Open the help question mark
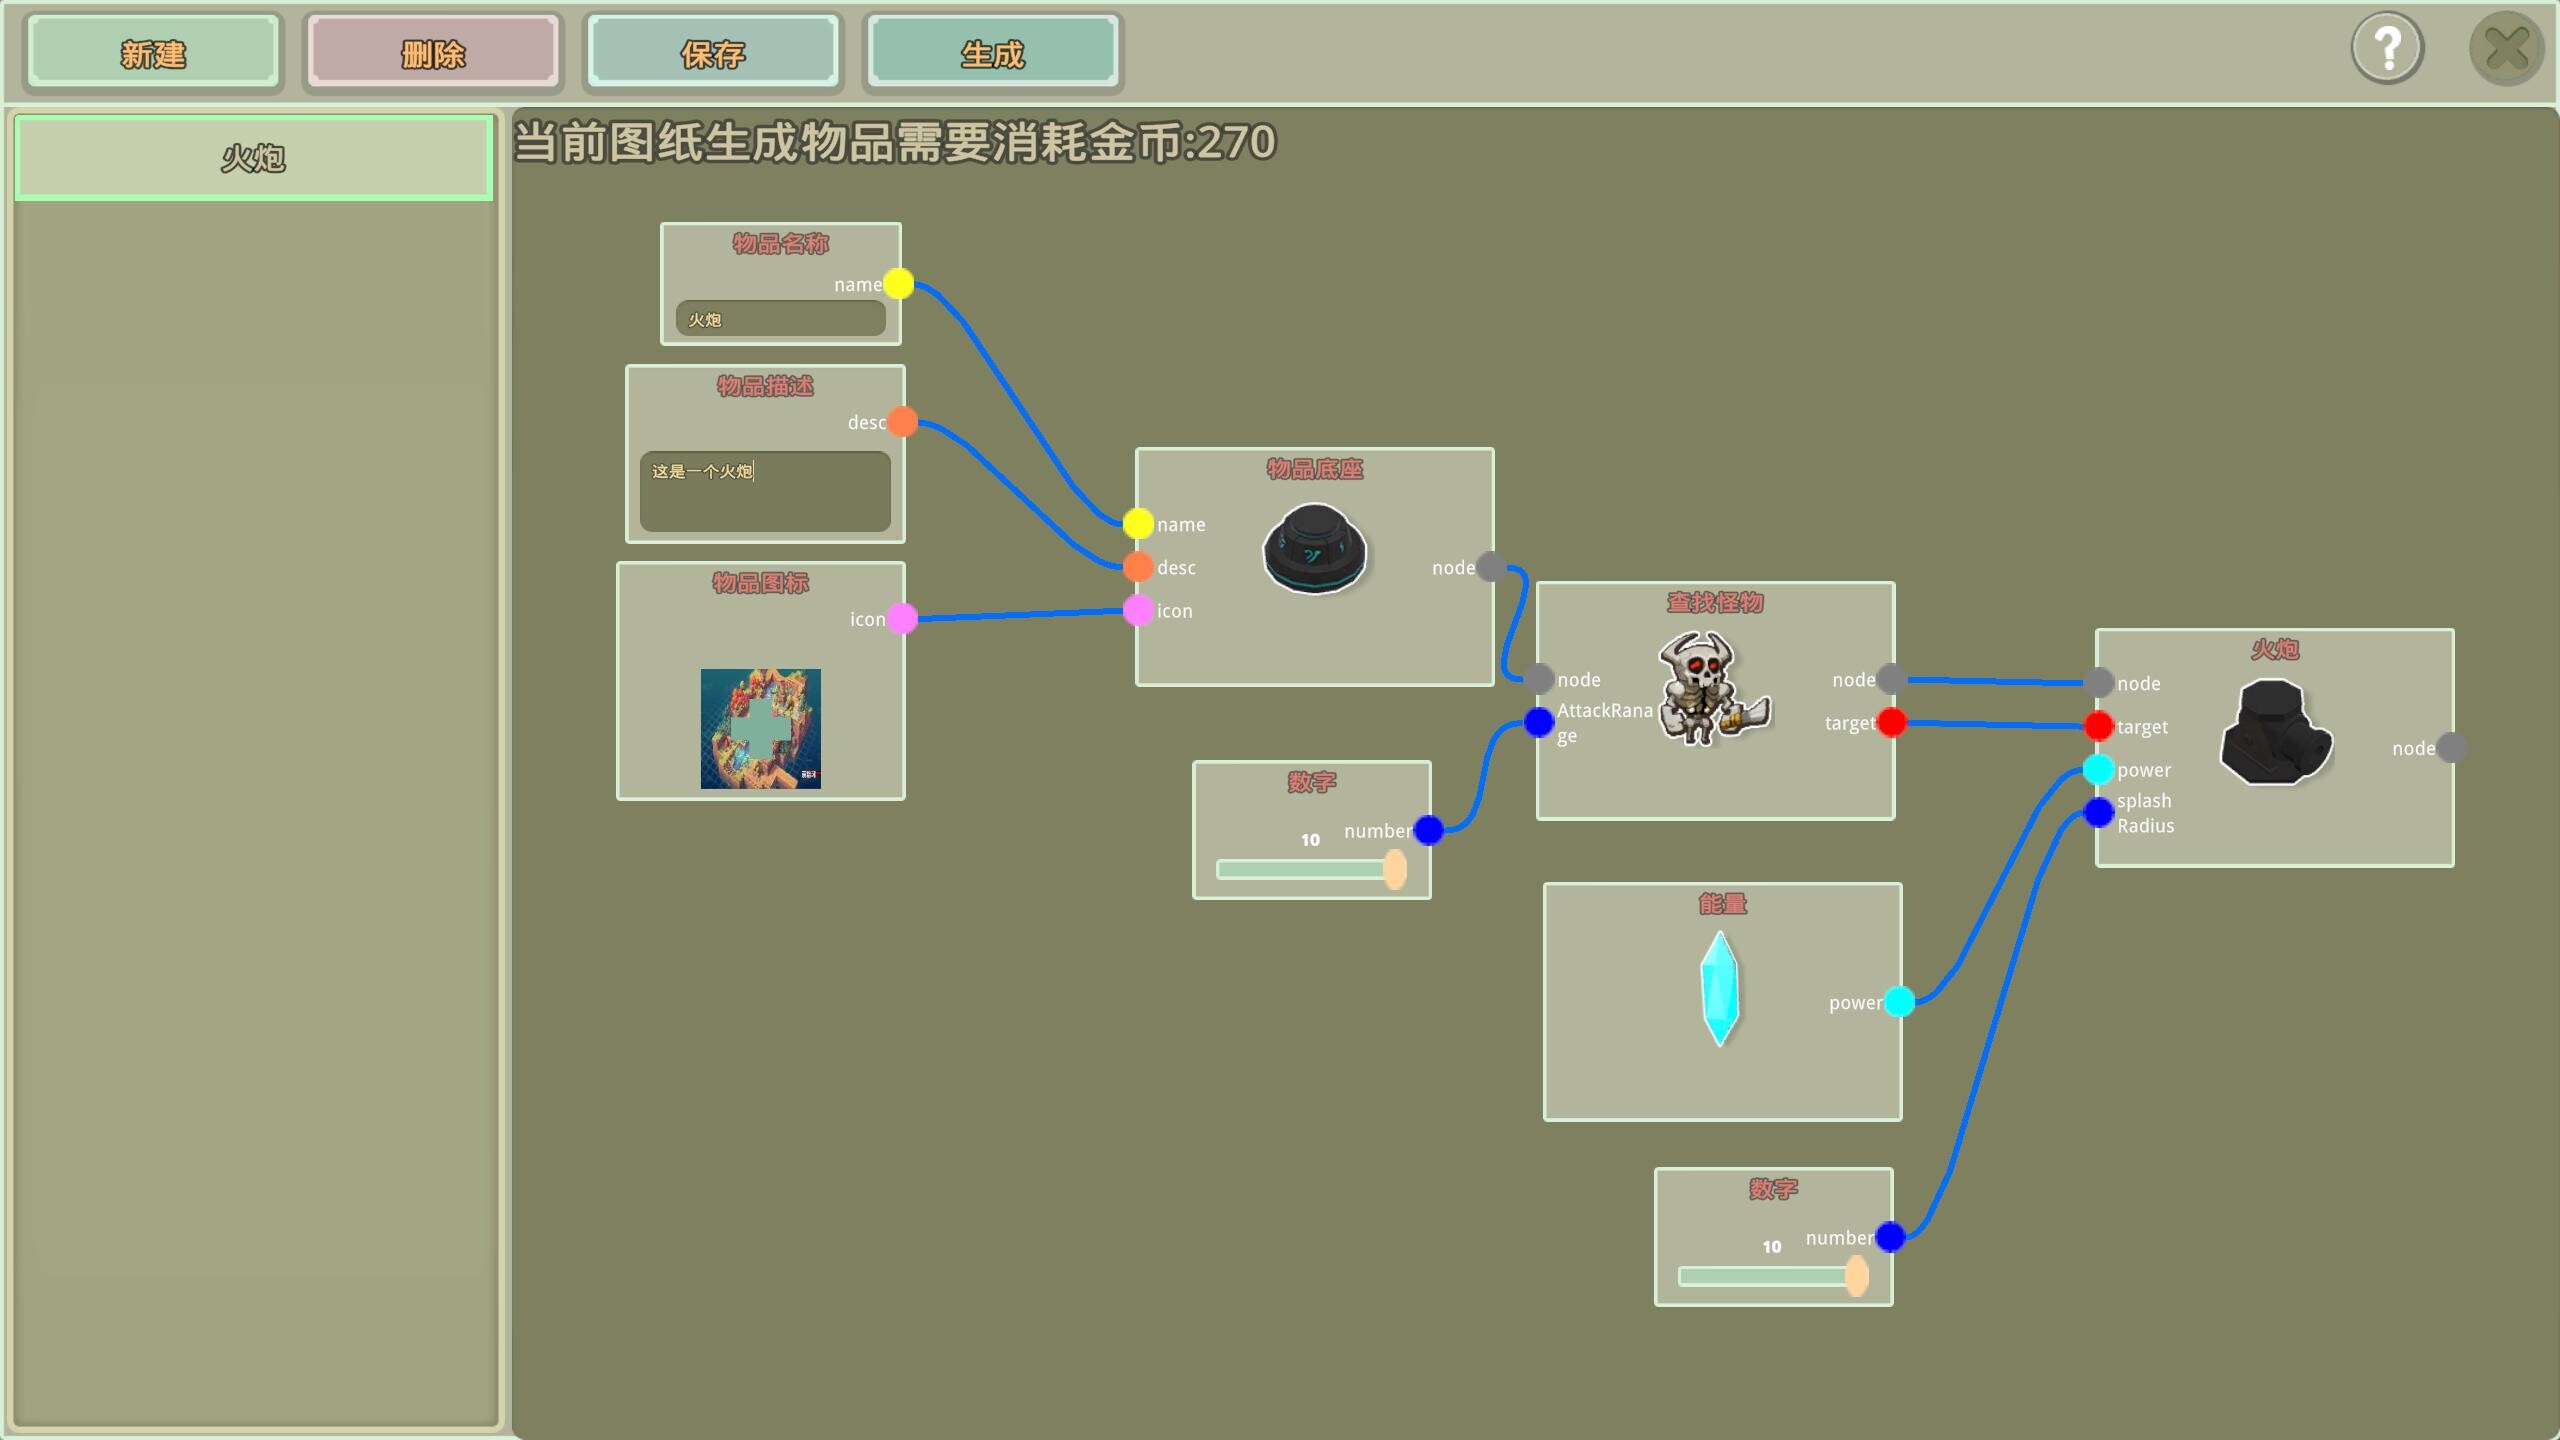2560x1440 pixels. pyautogui.click(x=2388, y=46)
